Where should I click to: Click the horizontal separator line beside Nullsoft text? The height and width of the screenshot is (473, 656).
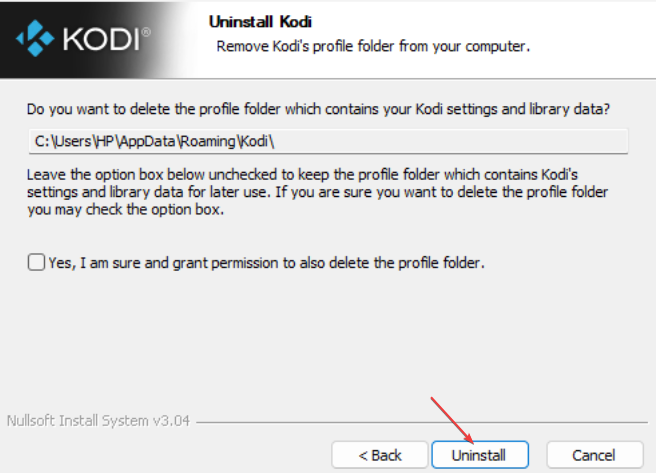(422, 422)
